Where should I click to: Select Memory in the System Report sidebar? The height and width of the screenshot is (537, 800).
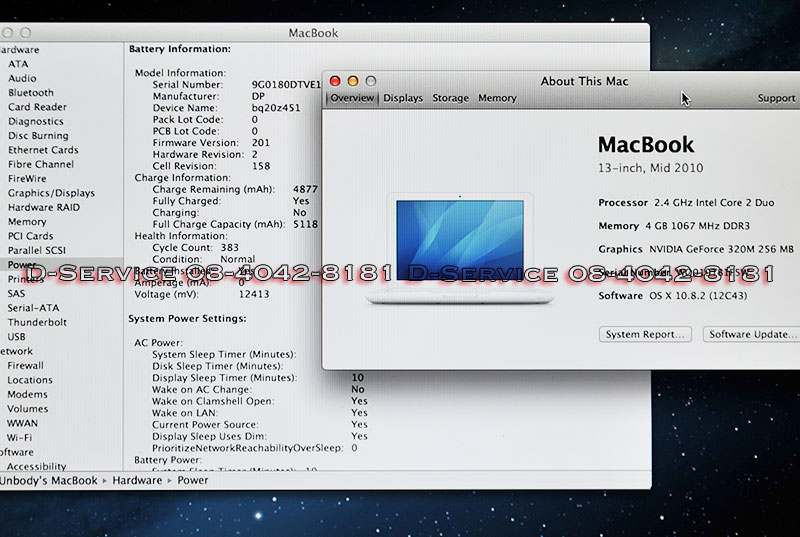pyautogui.click(x=27, y=222)
